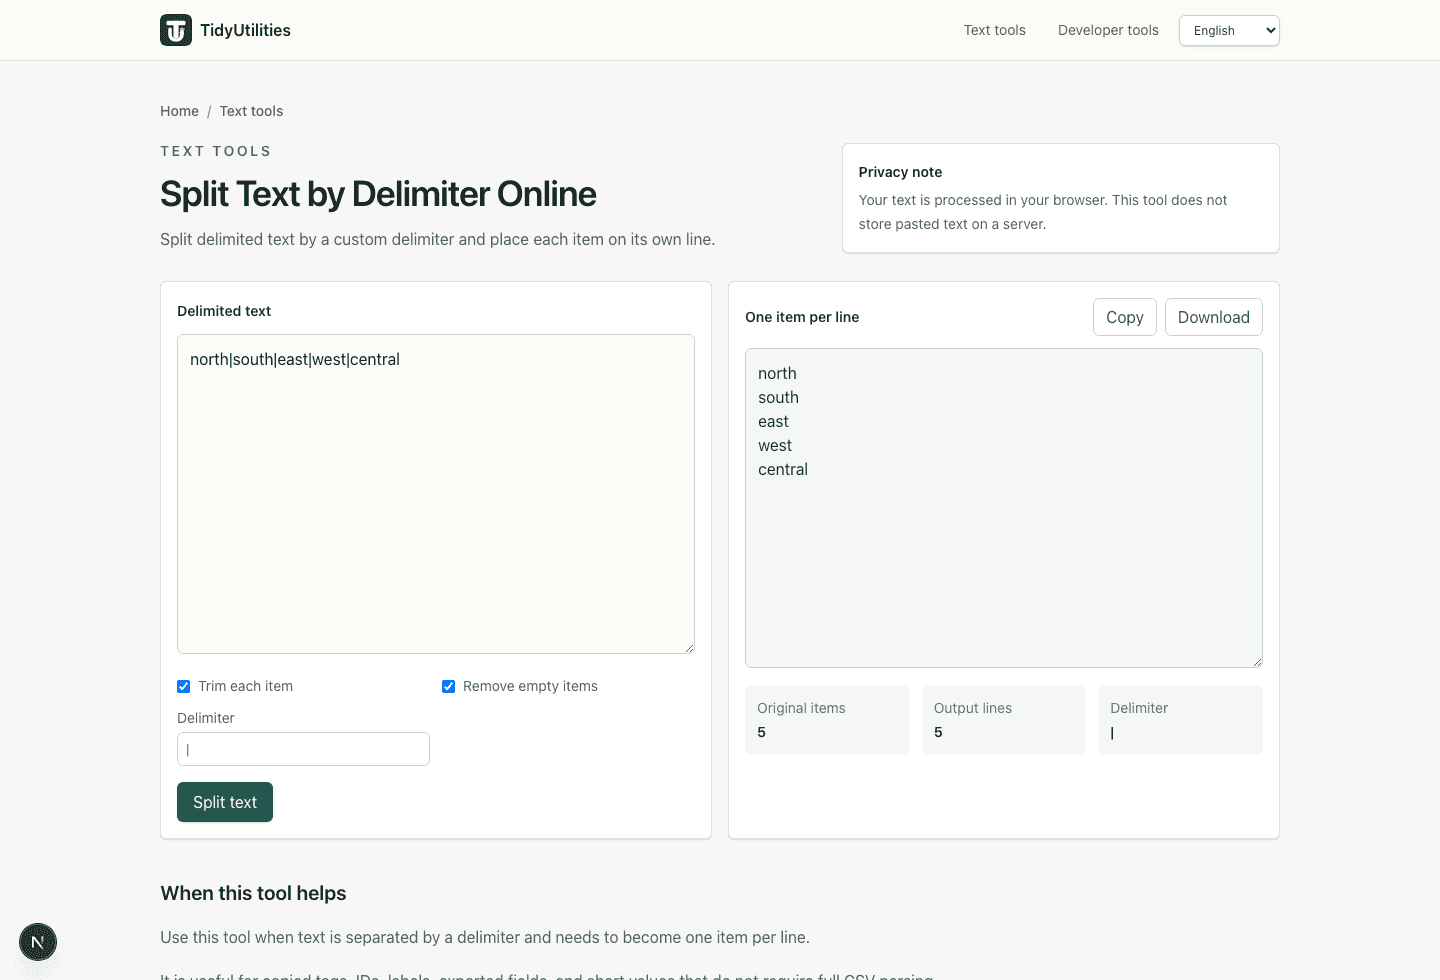The height and width of the screenshot is (980, 1440).
Task: Open the Developer tools nav menu
Action: pyautogui.click(x=1108, y=30)
